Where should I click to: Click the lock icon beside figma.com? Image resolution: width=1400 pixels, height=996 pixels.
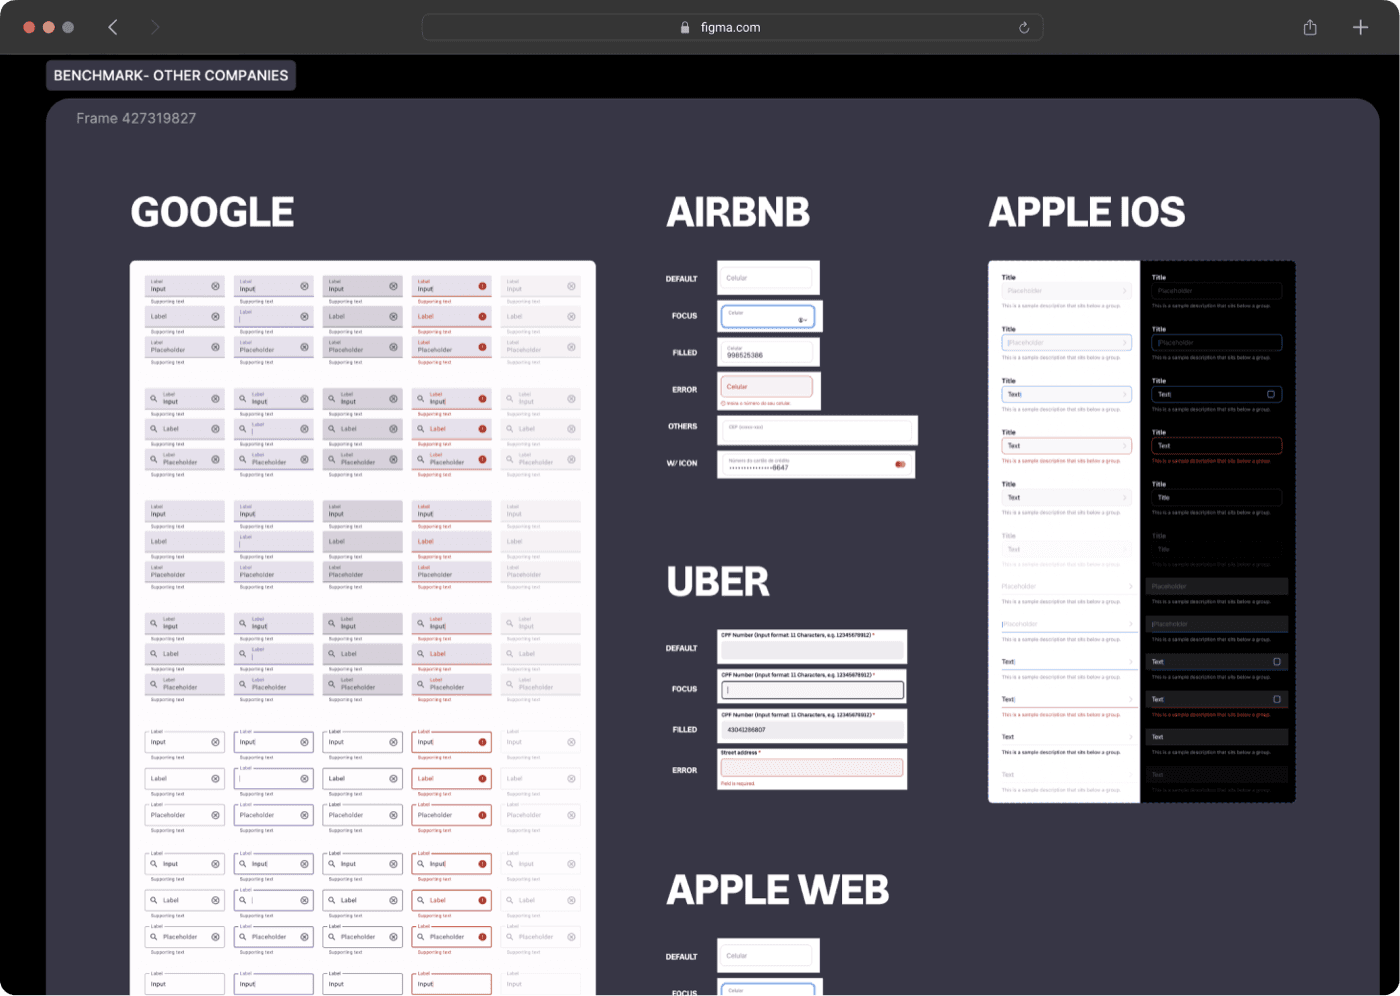tap(685, 28)
